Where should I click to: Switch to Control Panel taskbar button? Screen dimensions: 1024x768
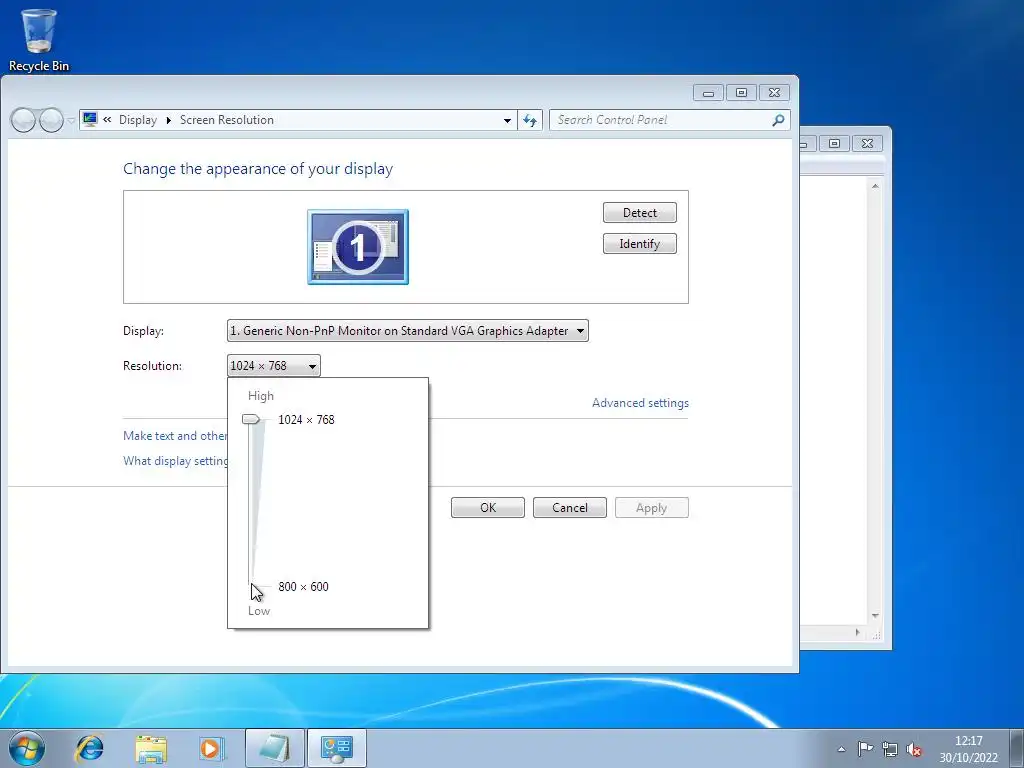(x=337, y=748)
